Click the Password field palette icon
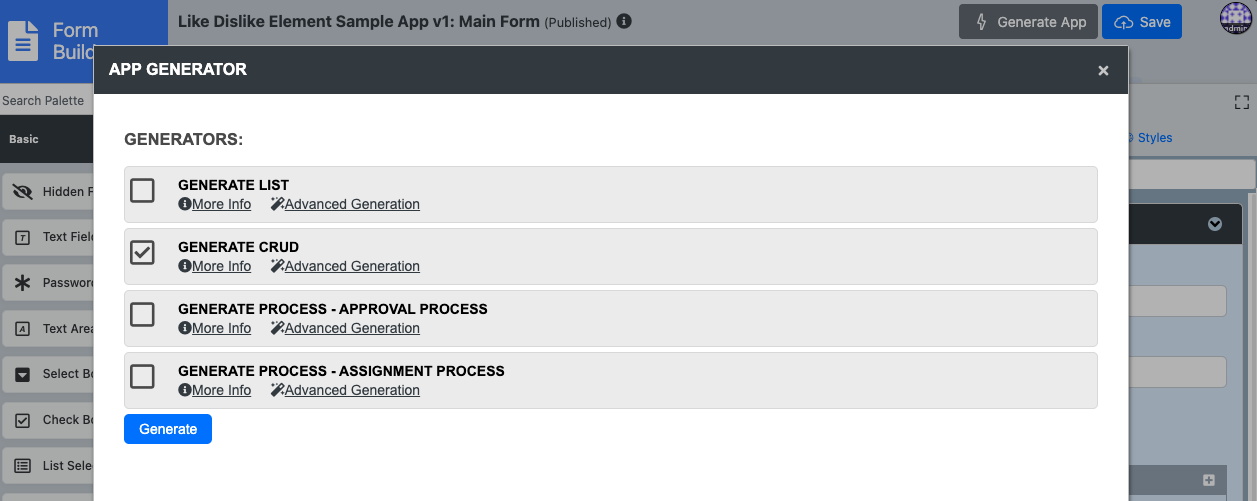This screenshot has width=1257, height=501. [22, 283]
